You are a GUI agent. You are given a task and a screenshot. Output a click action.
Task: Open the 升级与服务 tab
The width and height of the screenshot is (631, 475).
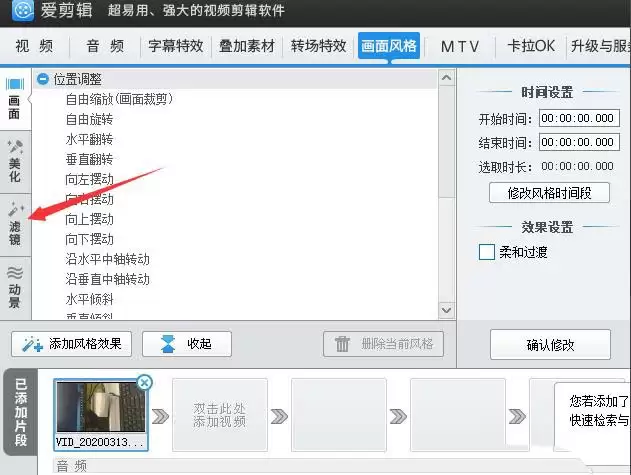point(600,46)
